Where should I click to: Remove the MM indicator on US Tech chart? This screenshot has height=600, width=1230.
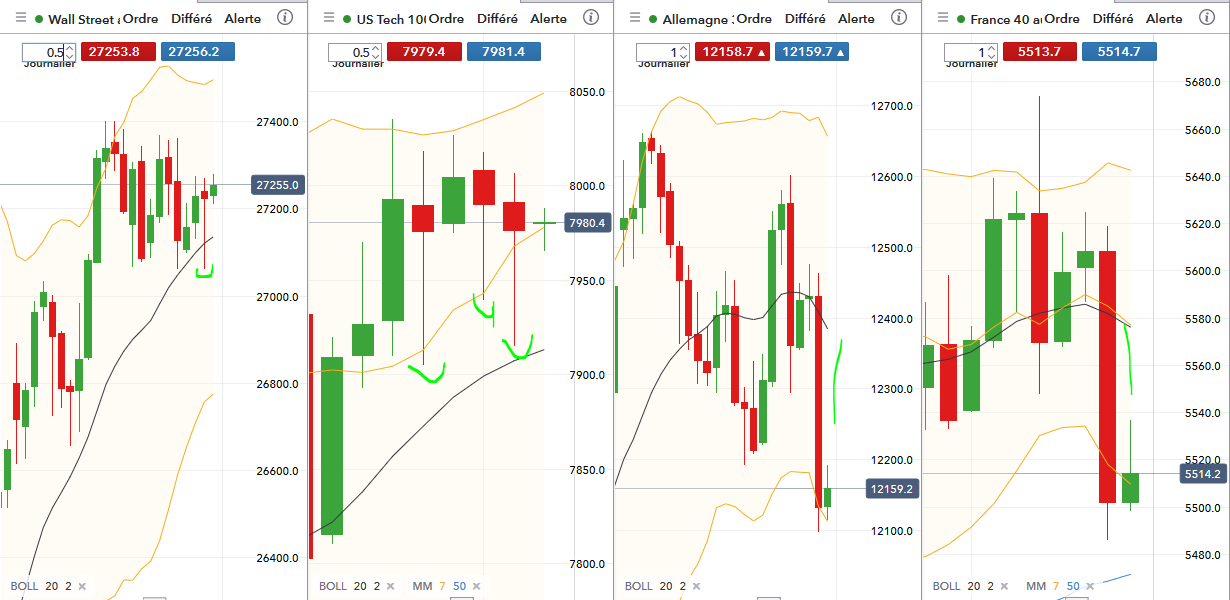click(474, 586)
